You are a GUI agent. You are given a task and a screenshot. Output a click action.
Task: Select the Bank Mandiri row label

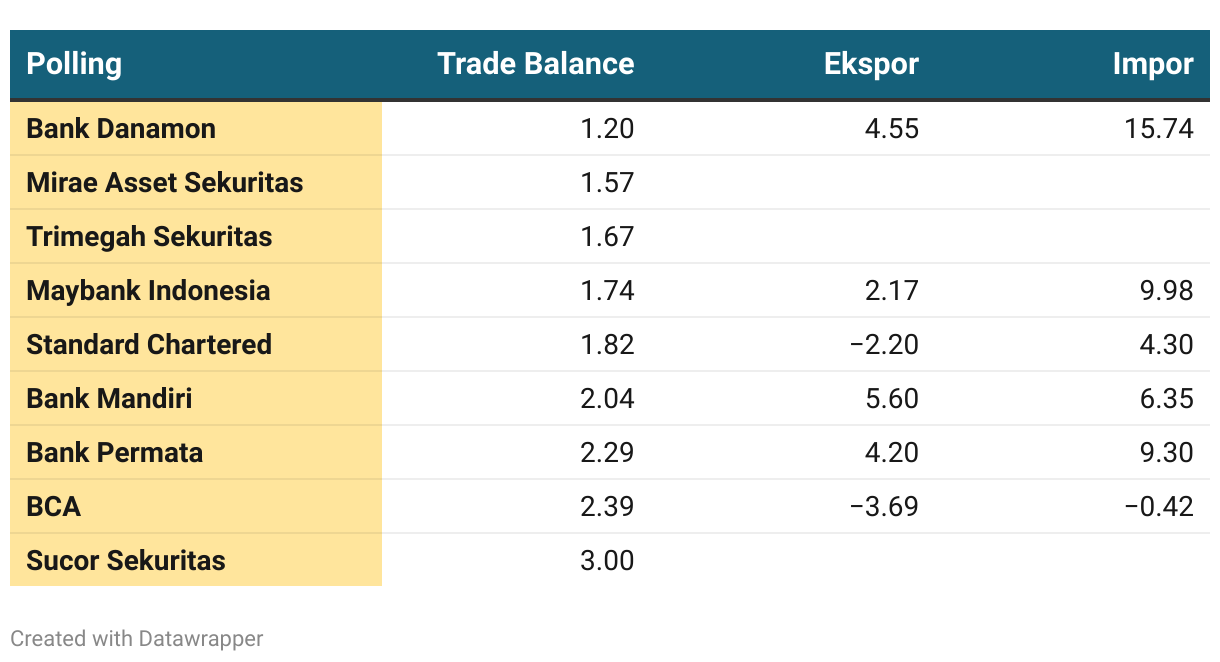[109, 399]
